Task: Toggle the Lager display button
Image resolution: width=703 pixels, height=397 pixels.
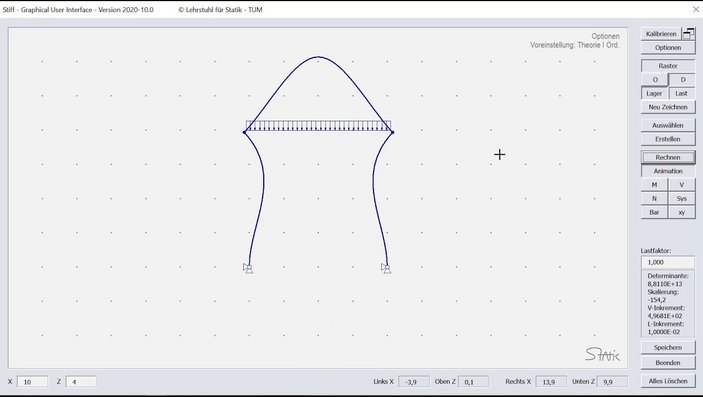Action: (654, 93)
